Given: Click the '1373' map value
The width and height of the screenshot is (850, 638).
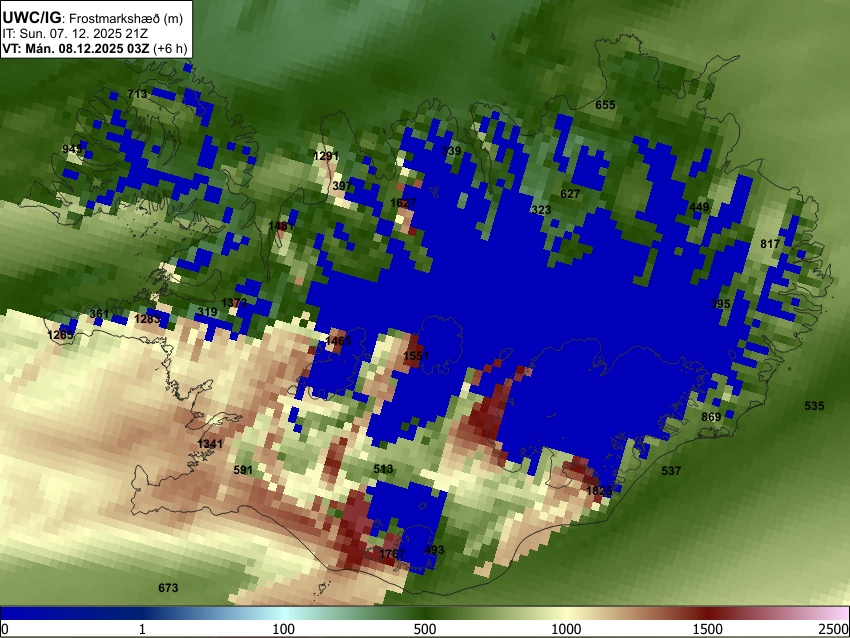Looking at the screenshot, I should tap(234, 302).
